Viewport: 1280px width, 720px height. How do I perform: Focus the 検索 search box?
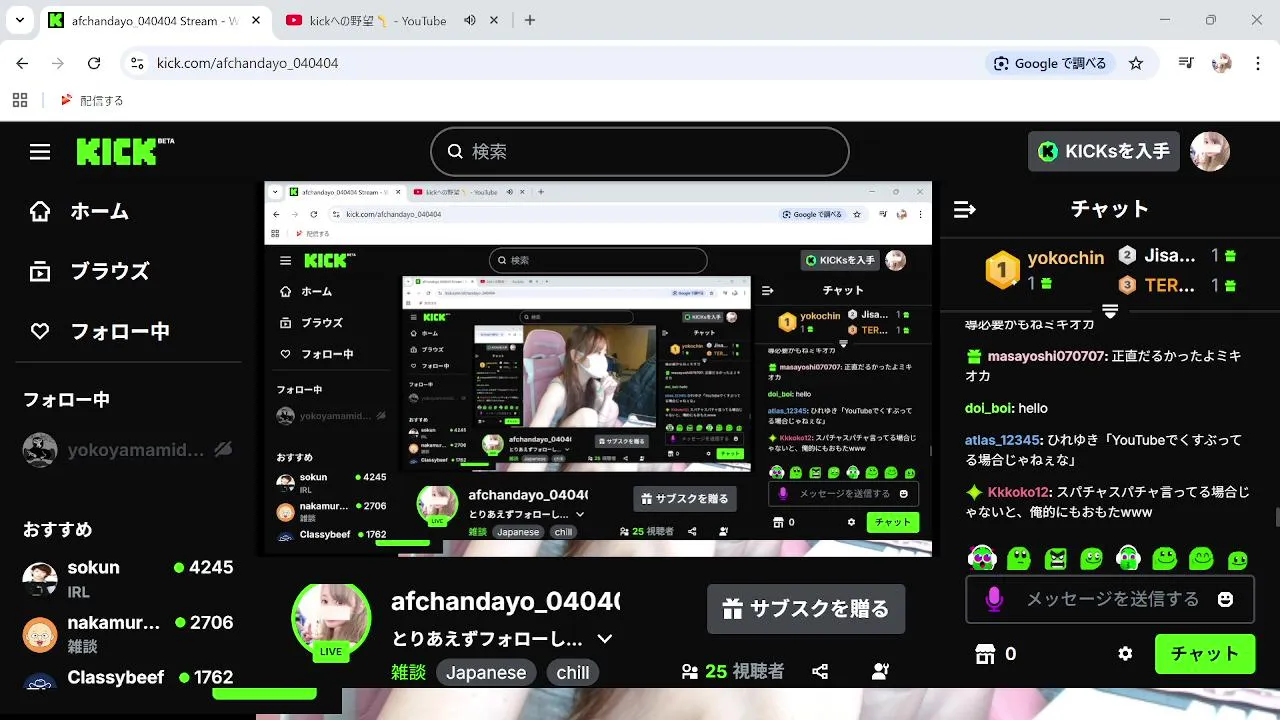click(640, 152)
